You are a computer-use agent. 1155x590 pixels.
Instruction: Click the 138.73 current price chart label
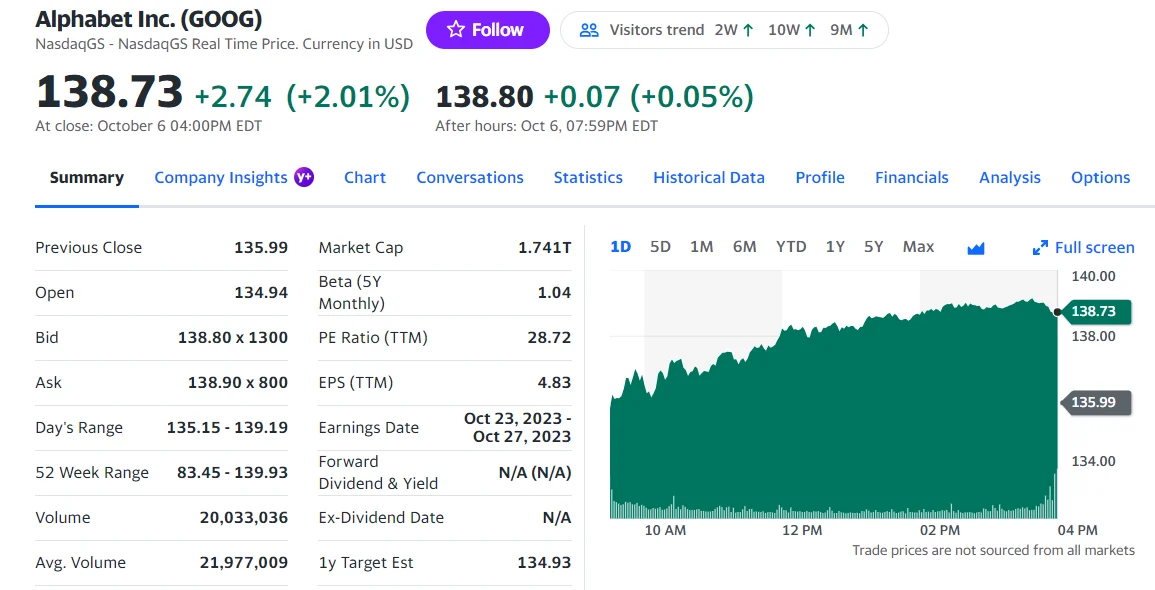(x=1095, y=312)
